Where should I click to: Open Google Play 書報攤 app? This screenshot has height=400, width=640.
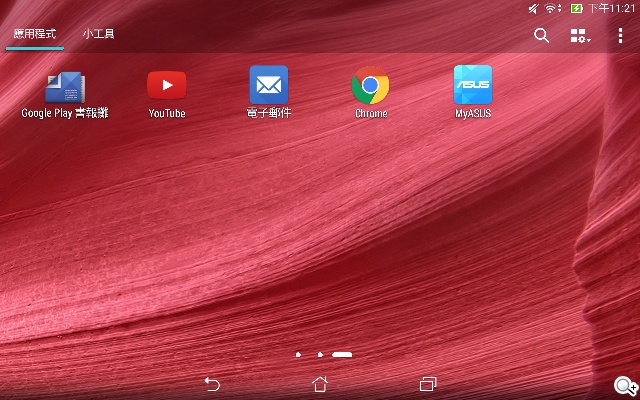pos(65,87)
